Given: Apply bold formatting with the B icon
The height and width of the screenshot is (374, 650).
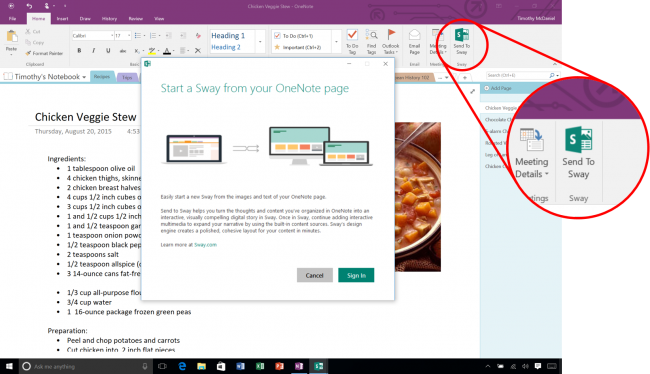Looking at the screenshot, I should tap(79, 51).
